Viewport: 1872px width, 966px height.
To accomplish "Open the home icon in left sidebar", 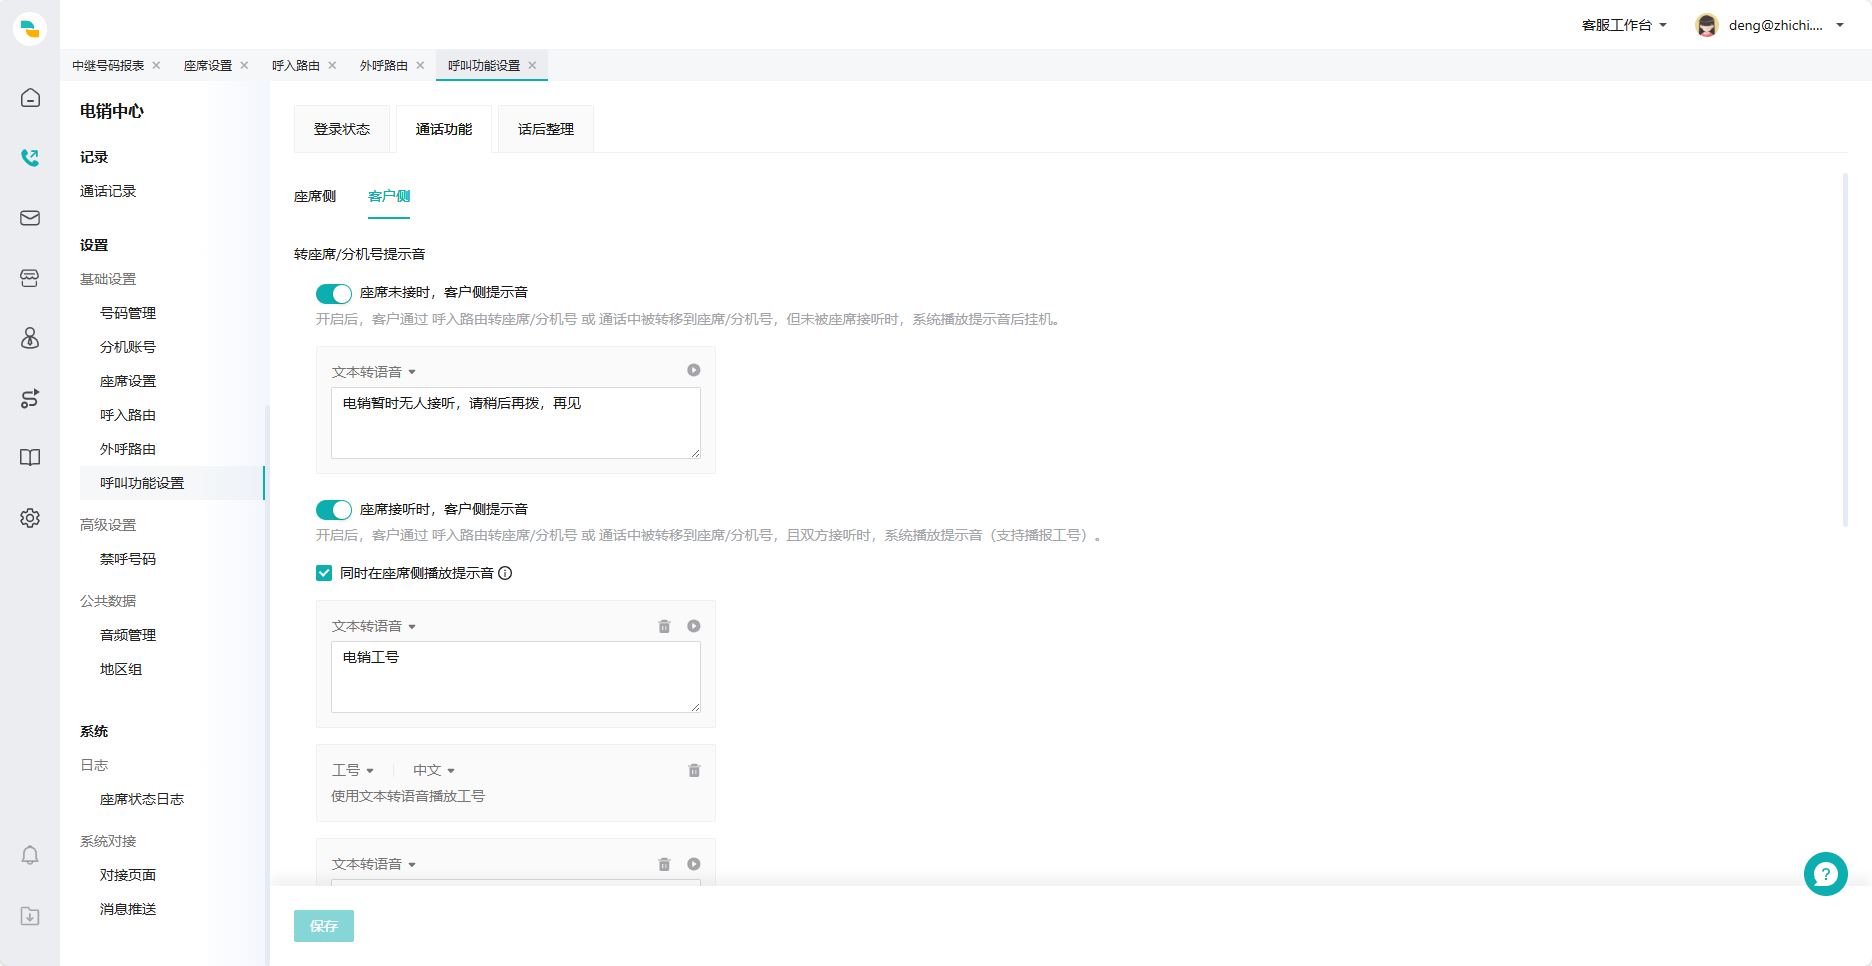I will tap(30, 98).
